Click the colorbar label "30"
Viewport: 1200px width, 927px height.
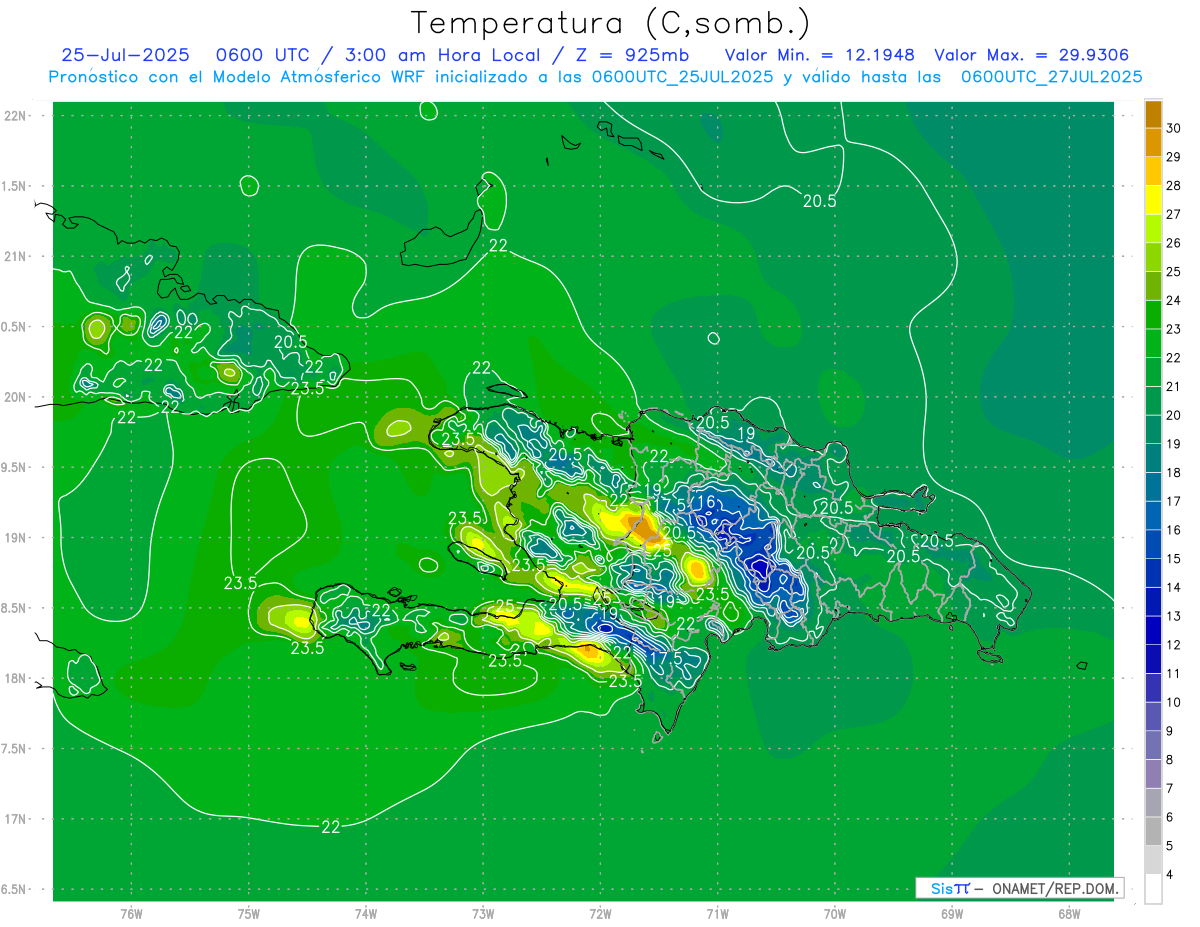(x=1175, y=128)
